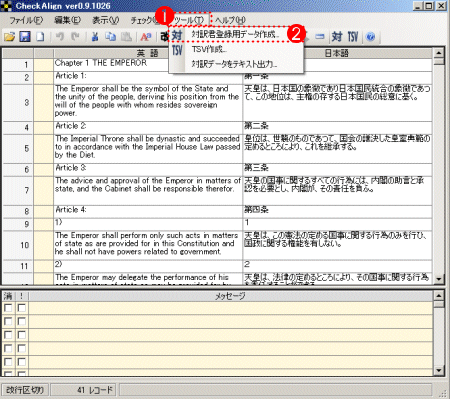Tick the ! checkbox in second message row
Viewport: 450px width, 399px height.
pos(22,321)
